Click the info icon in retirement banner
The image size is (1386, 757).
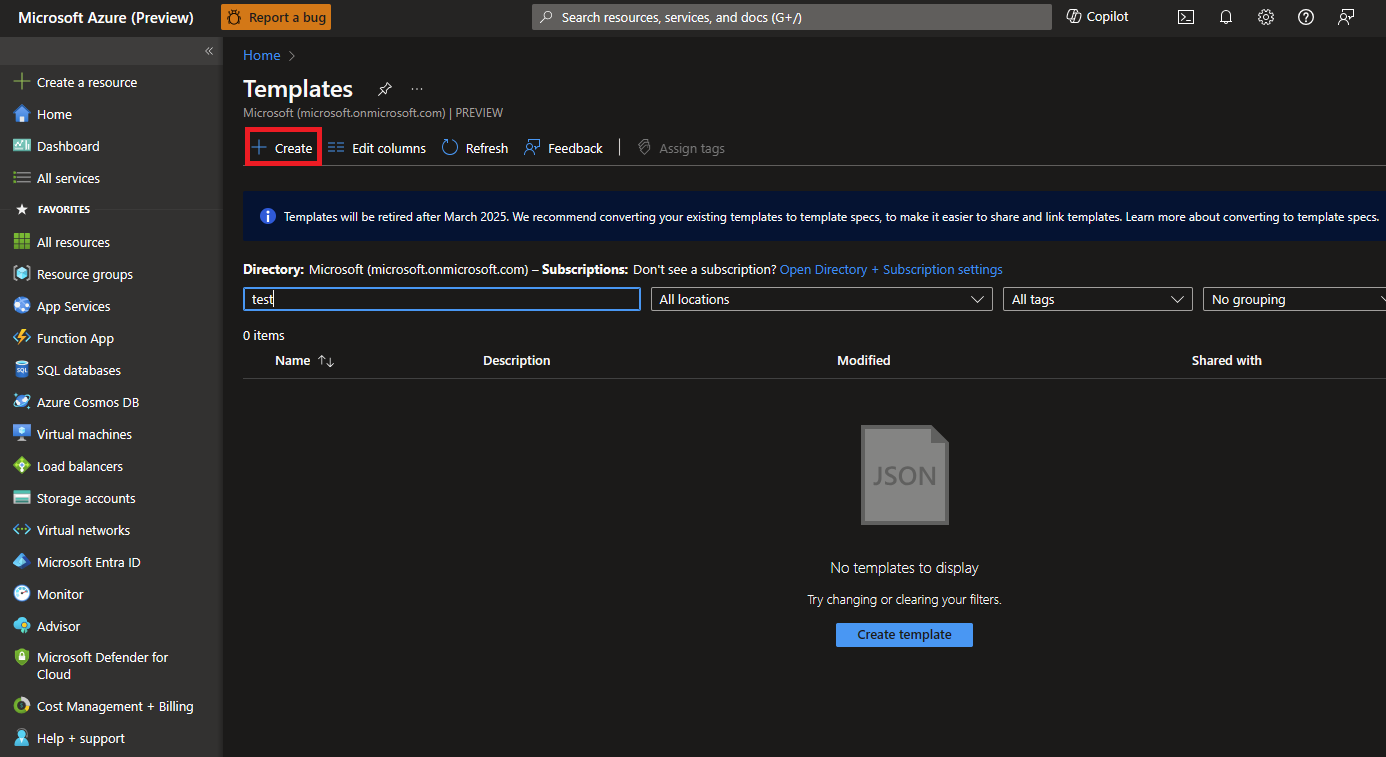click(x=268, y=216)
